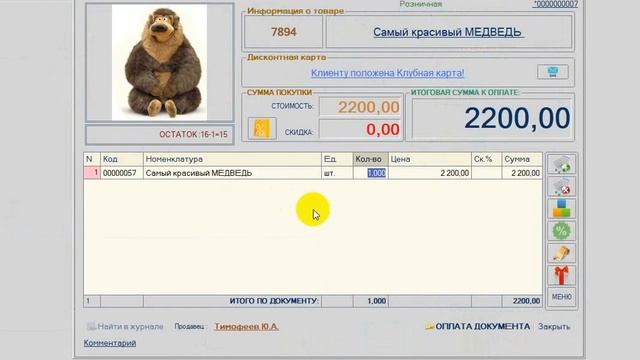Select the quantity cell 1,000 in row
This screenshot has width=640, height=360.
click(x=371, y=173)
